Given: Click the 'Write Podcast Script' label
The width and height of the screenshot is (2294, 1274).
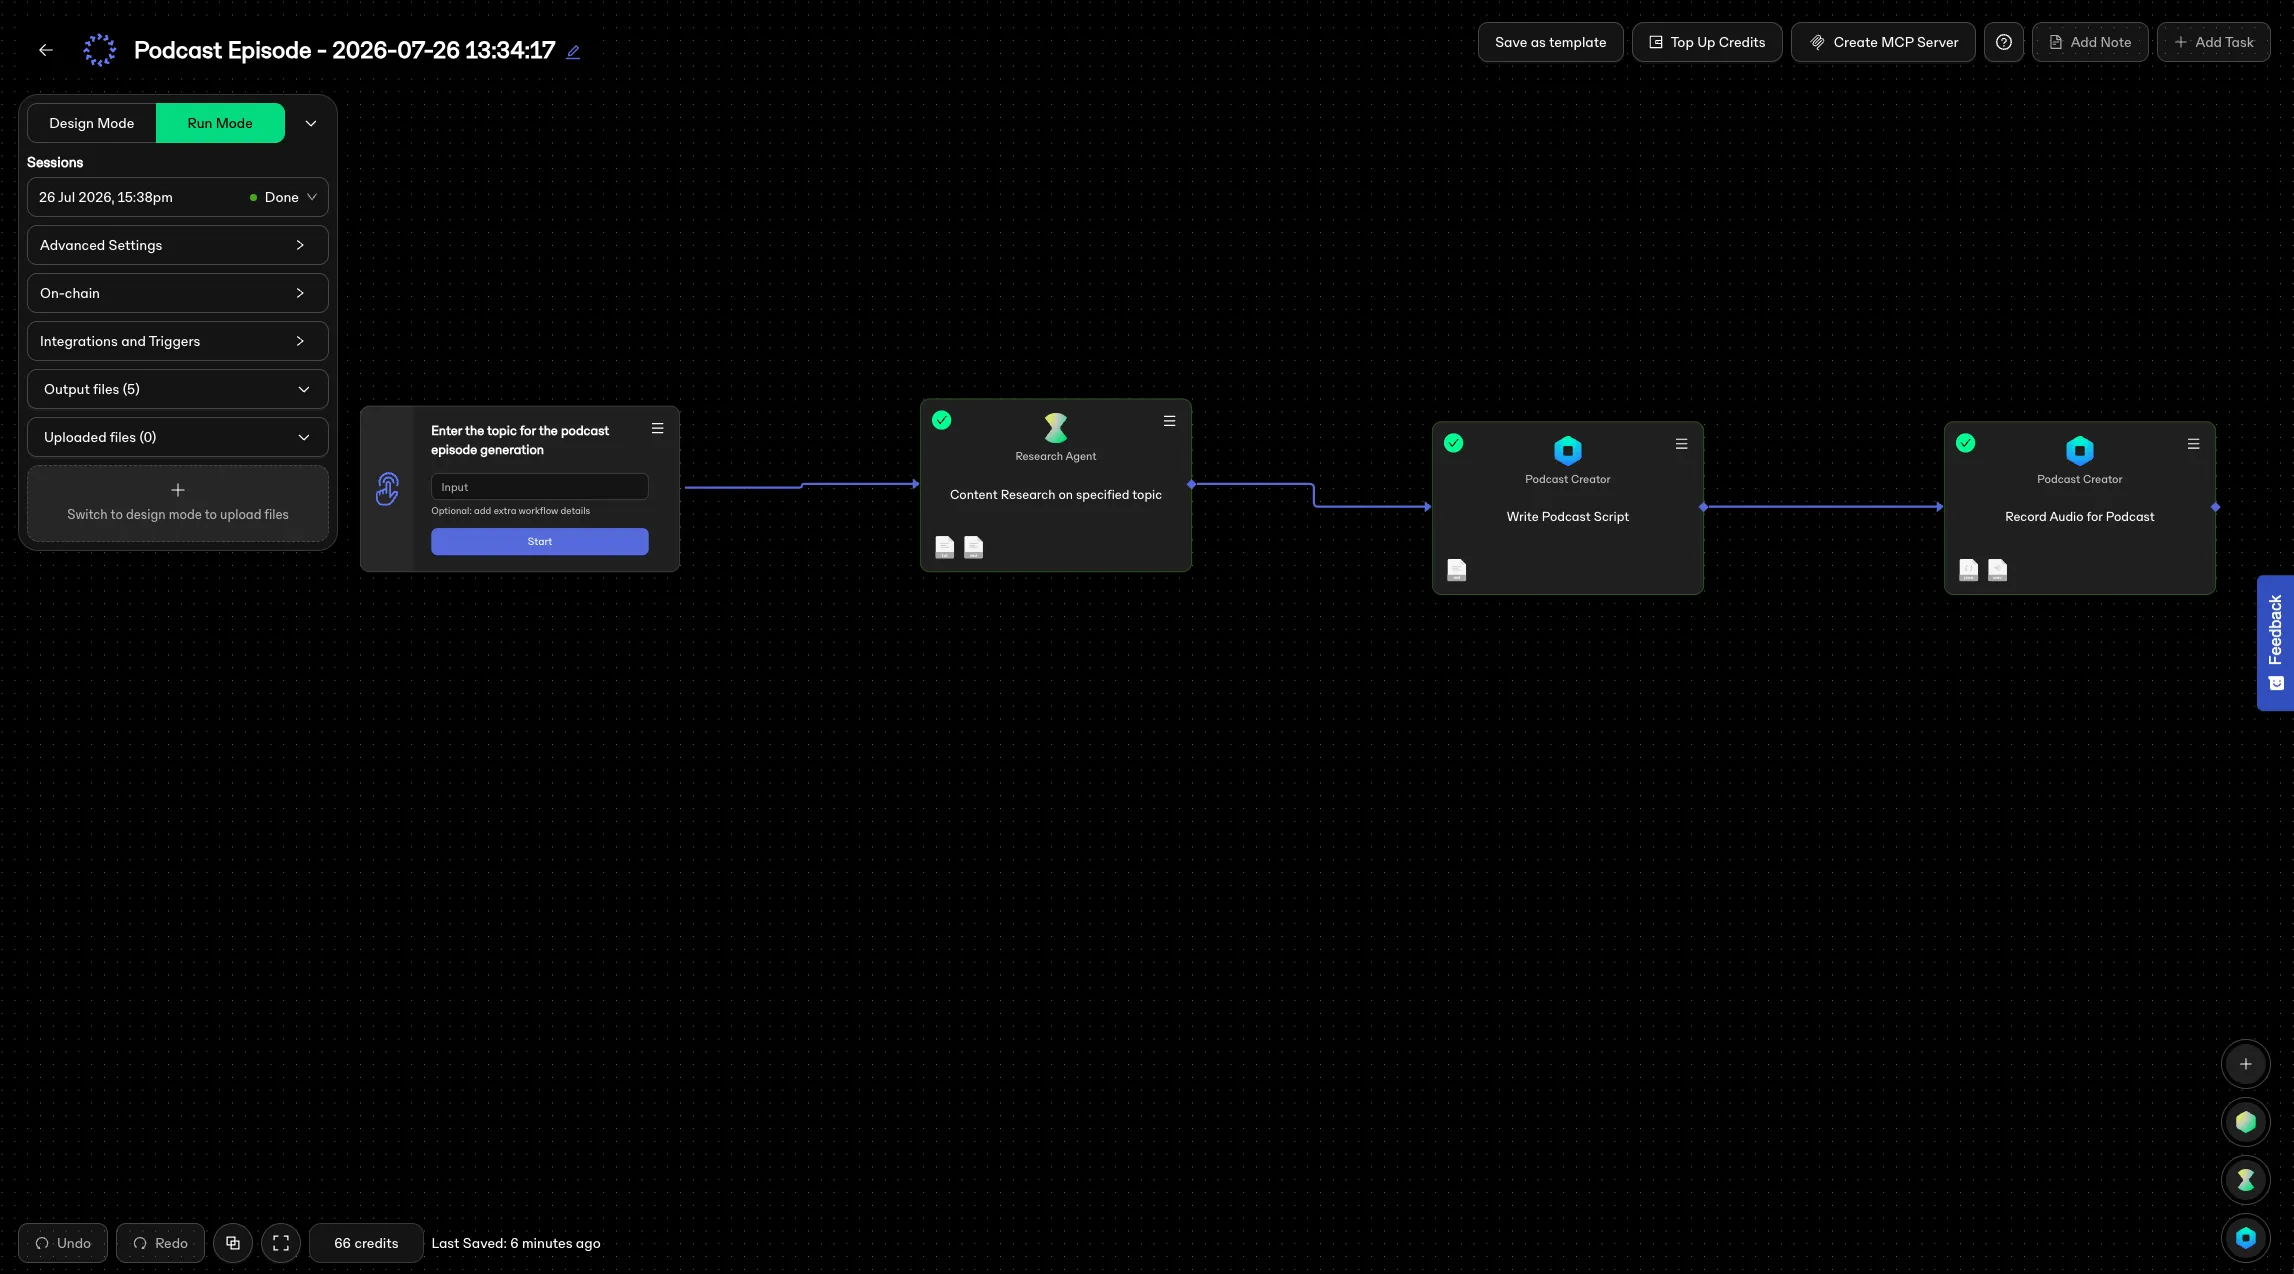Looking at the screenshot, I should click(1568, 517).
